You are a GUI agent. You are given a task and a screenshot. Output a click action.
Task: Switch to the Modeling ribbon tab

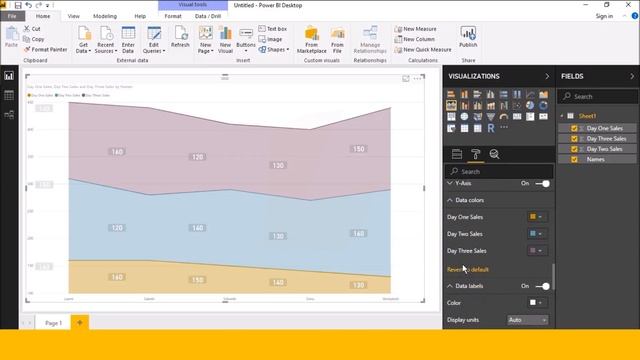tap(105, 16)
